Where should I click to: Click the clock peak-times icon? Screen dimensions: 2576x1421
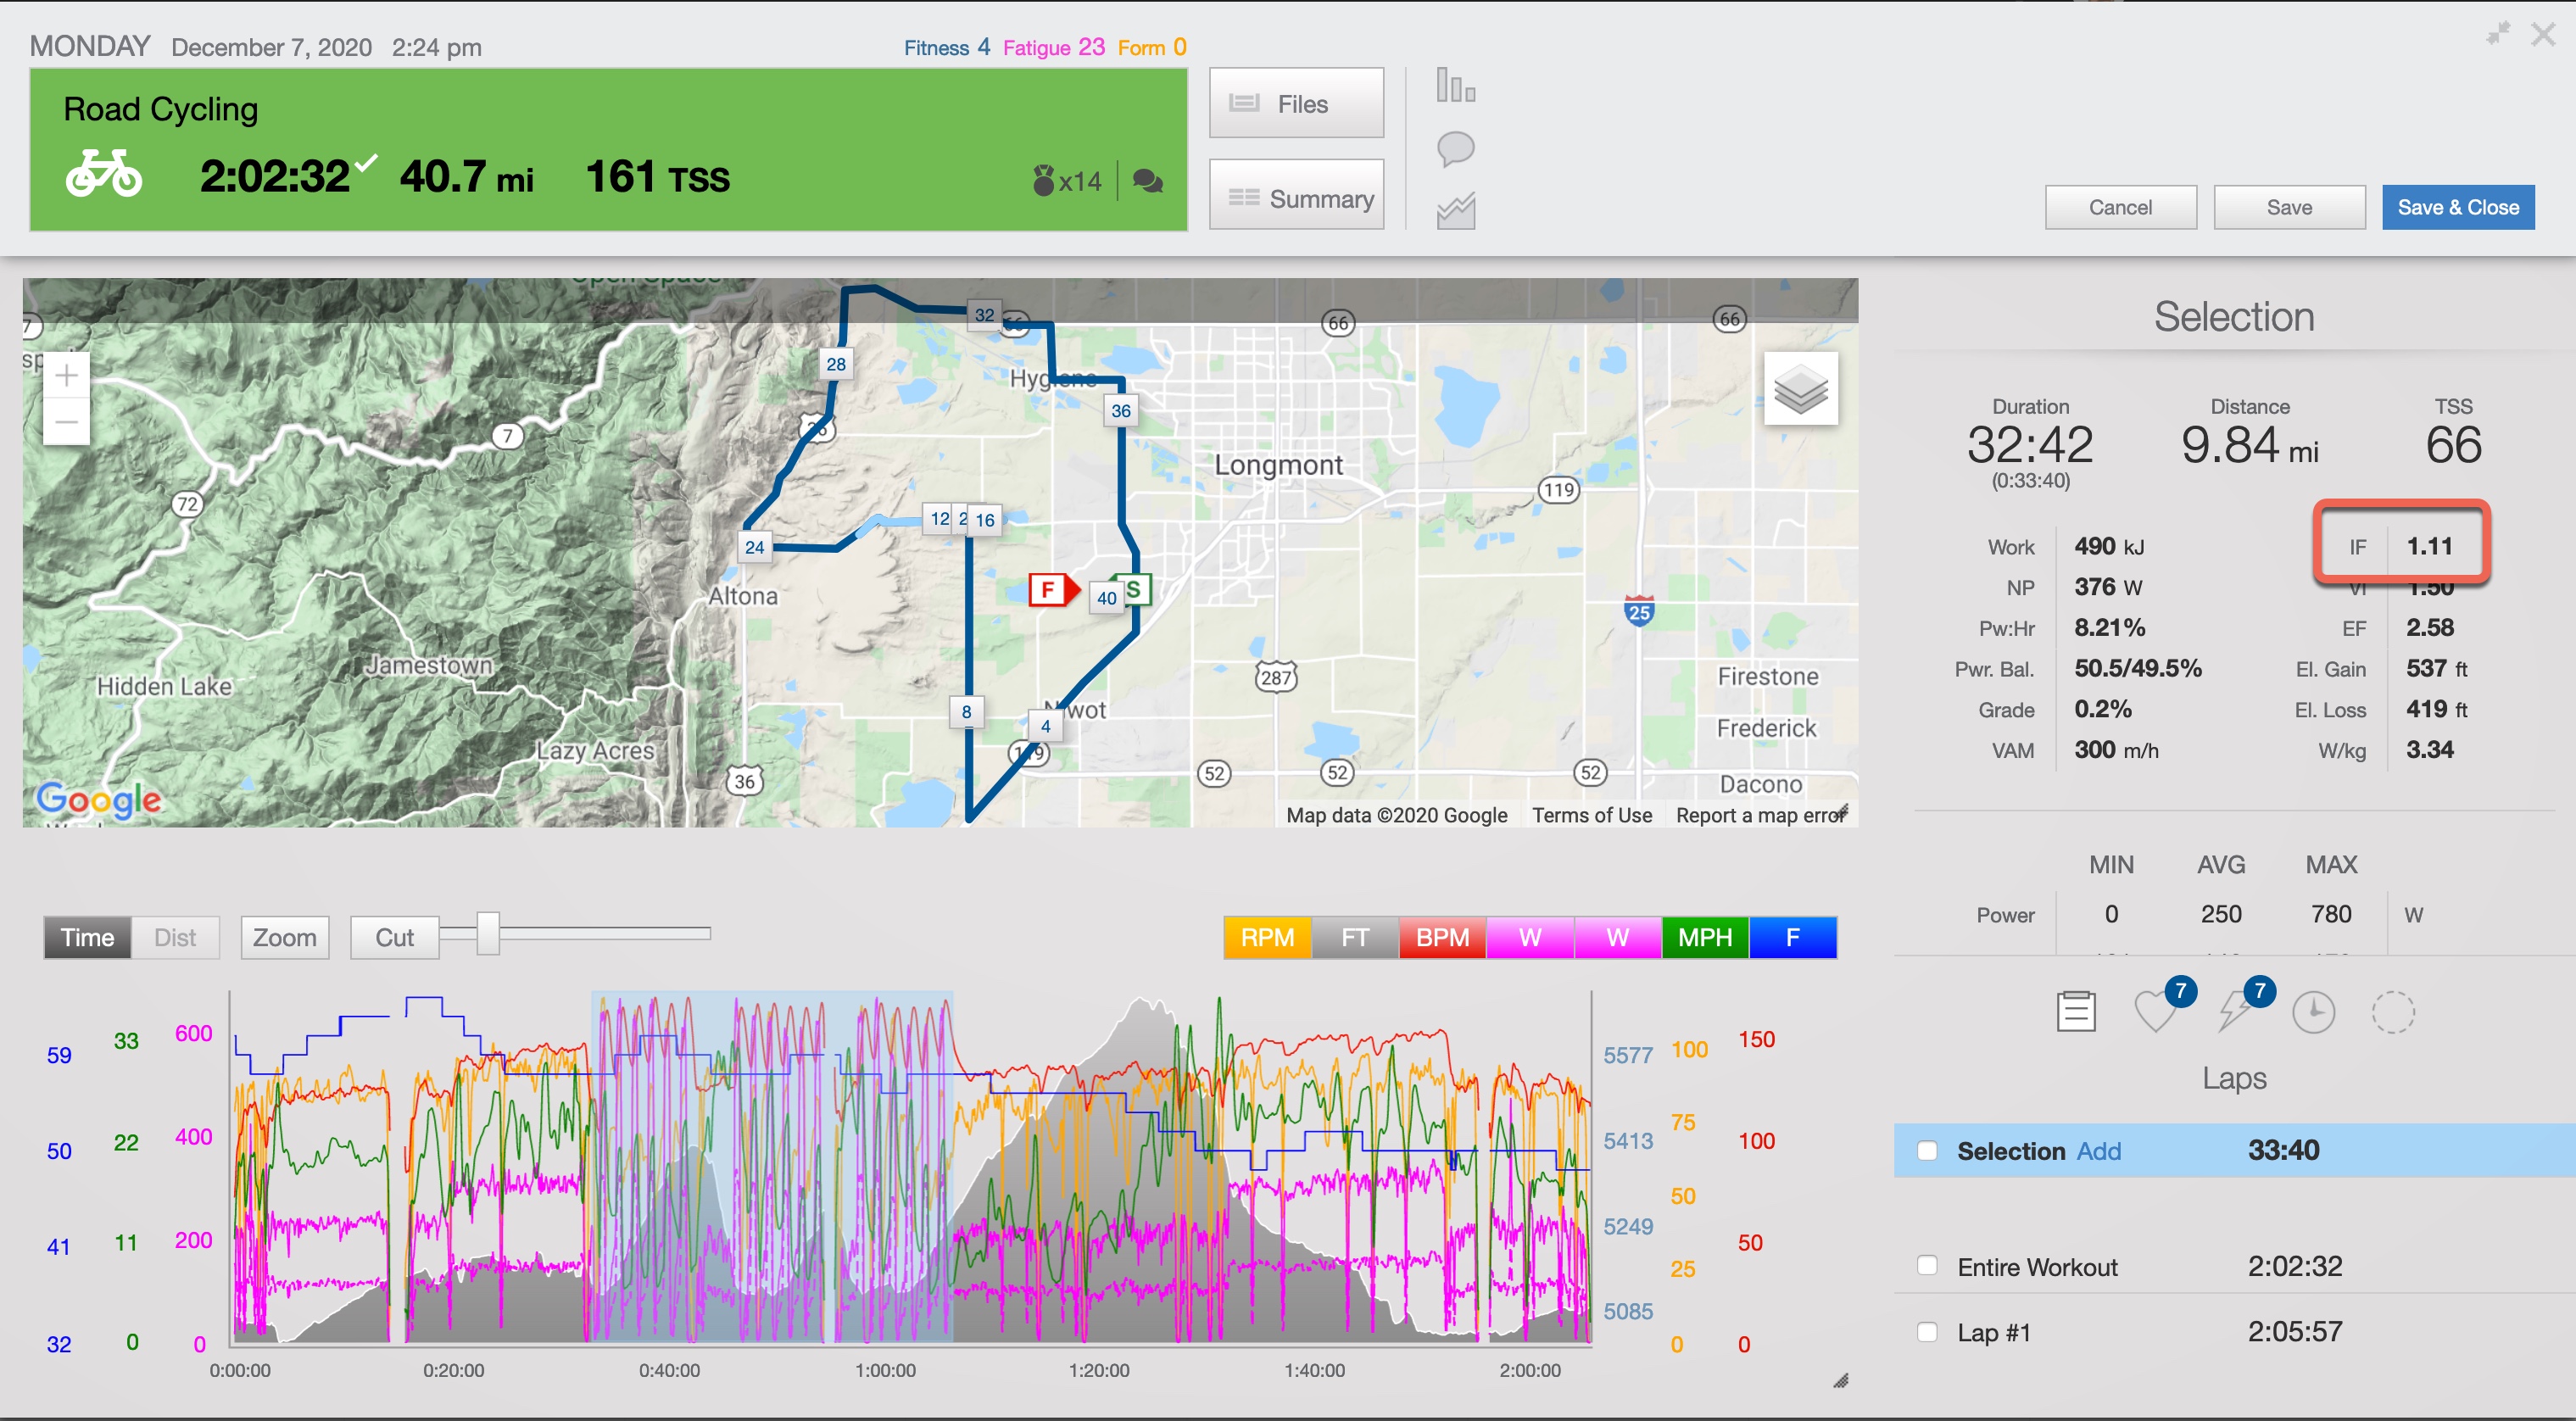(2313, 1012)
